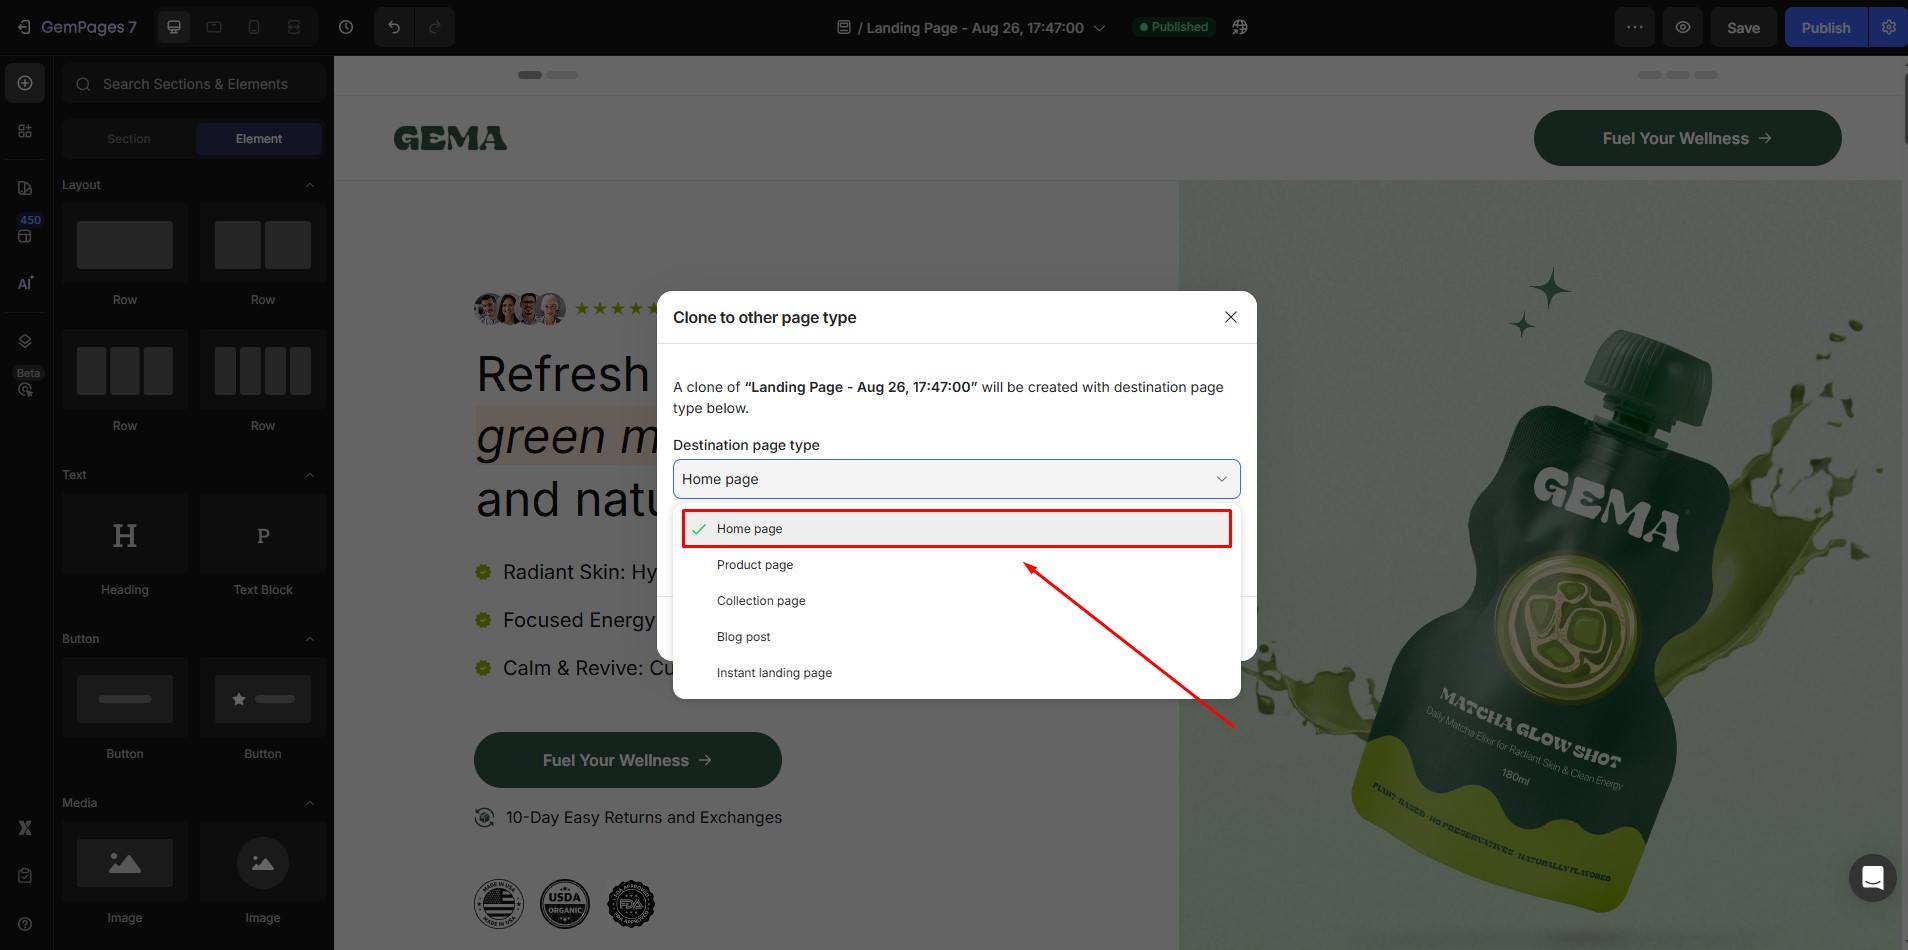This screenshot has height=950, width=1908.
Task: Collapse the Layout section
Action: (x=310, y=185)
